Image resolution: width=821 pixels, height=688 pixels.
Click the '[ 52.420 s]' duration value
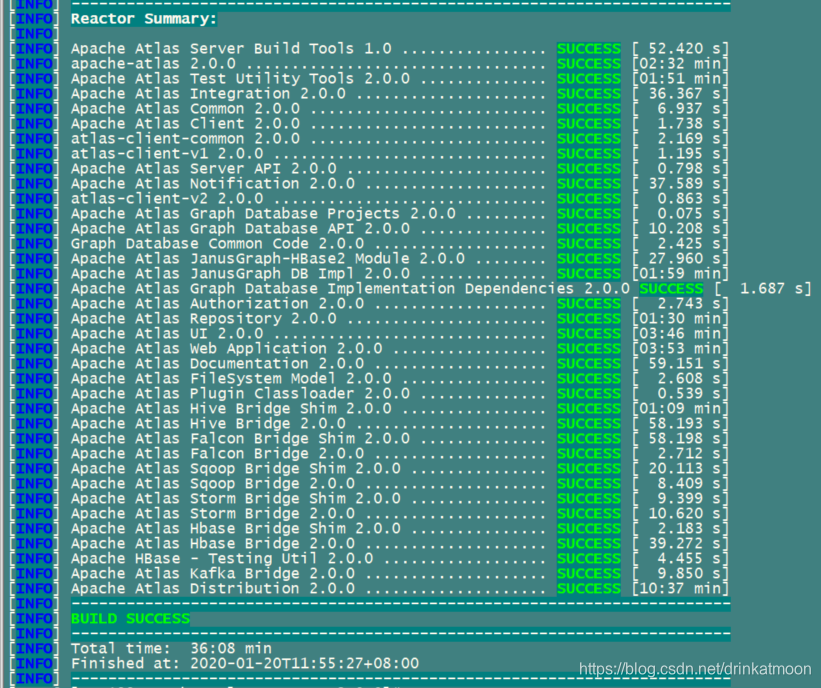click(680, 49)
